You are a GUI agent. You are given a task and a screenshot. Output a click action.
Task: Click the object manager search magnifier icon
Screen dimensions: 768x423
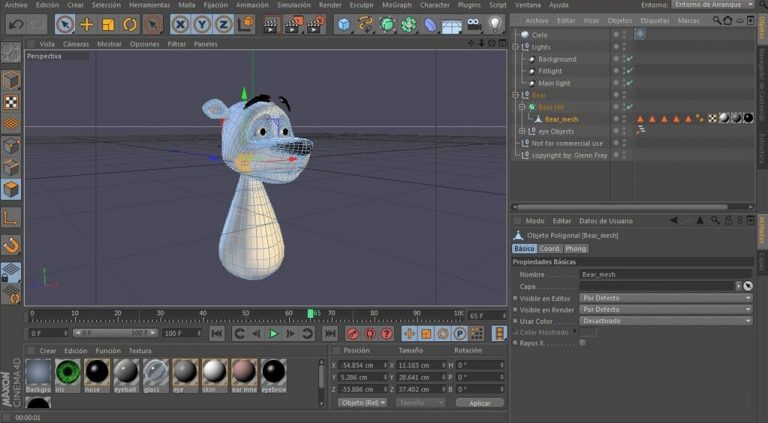click(x=717, y=21)
